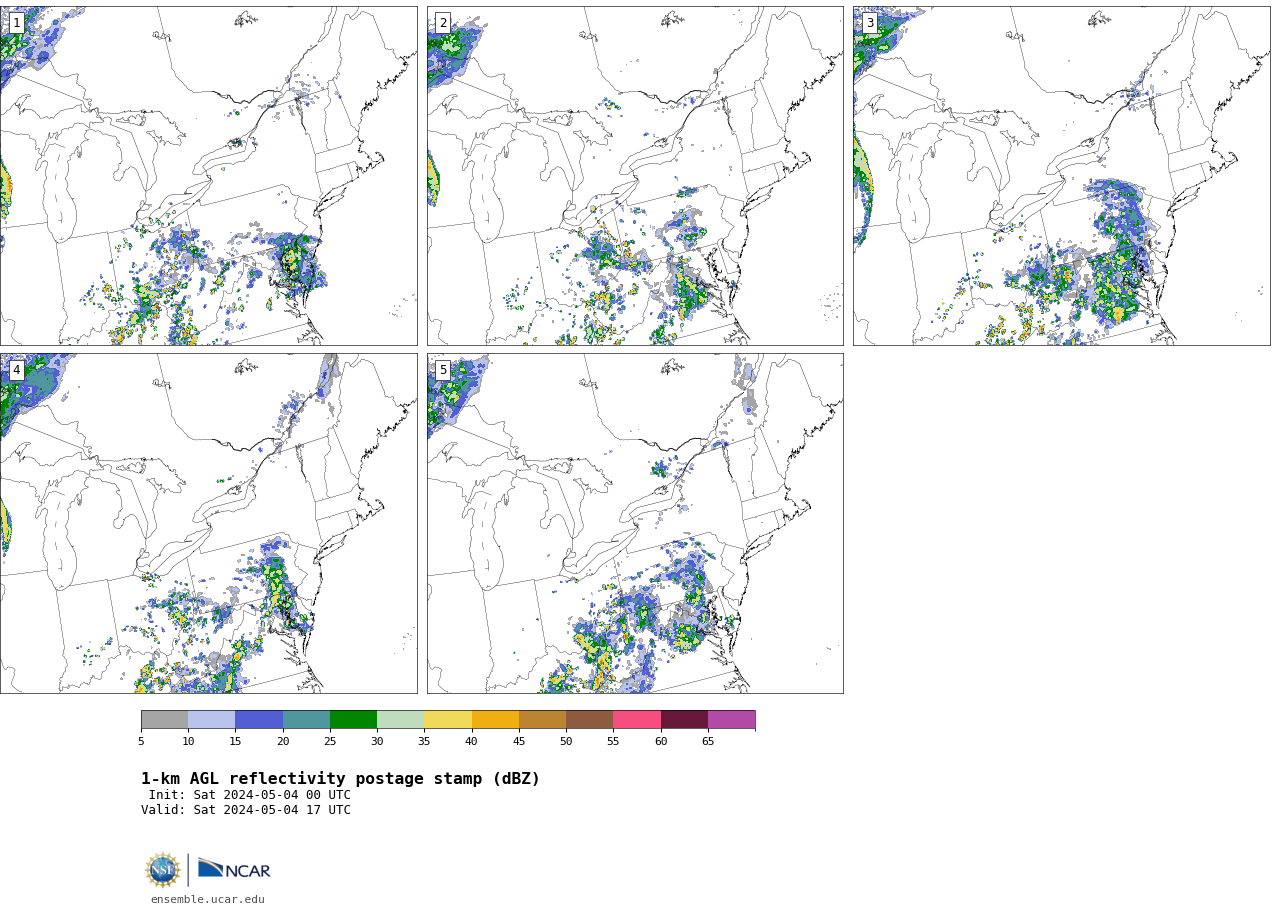
Task: Click the member label box numbered 1
Action: click(x=16, y=23)
